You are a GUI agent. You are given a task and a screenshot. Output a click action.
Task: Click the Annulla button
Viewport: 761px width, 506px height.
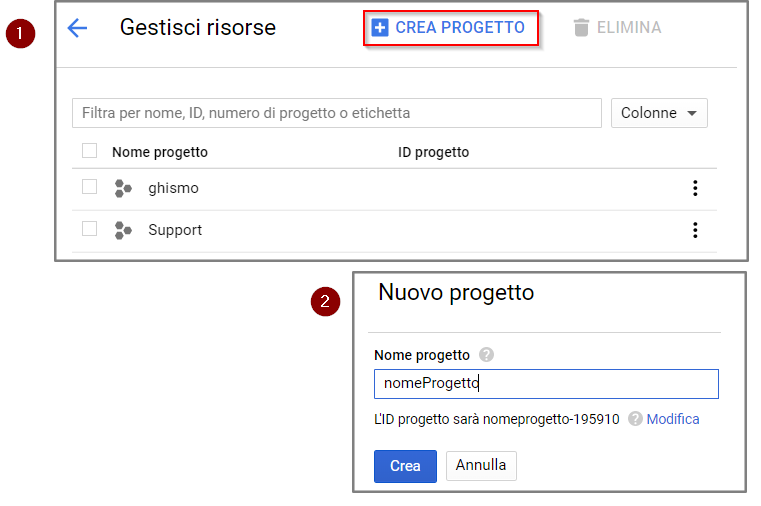(x=481, y=466)
